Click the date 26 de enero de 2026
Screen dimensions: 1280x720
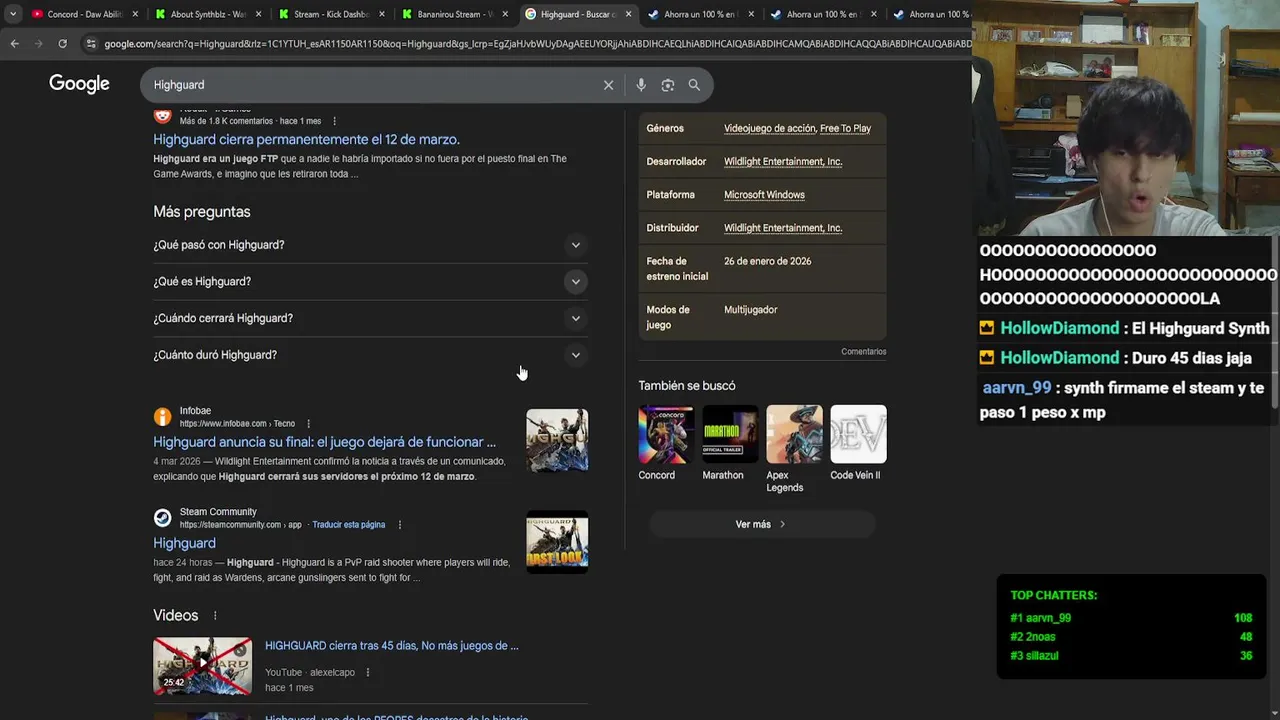tap(767, 261)
